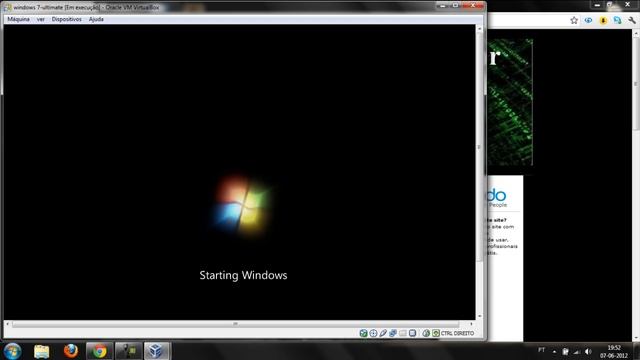This screenshot has width=640, height=360.
Task: Open the Chrome wrench settings menu
Action: 631,20
